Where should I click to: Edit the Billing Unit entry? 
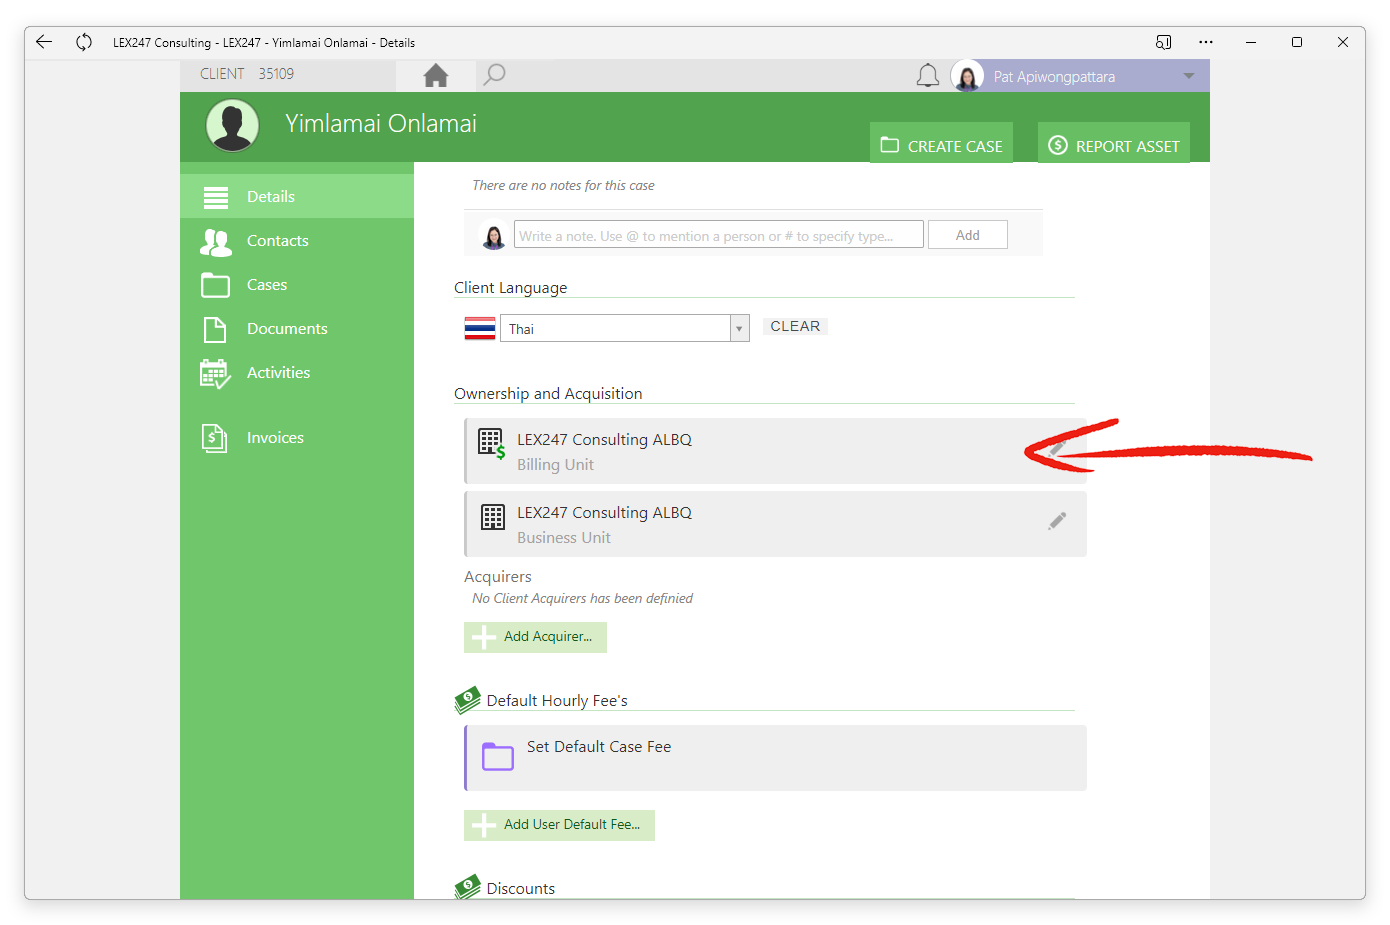pos(1057,448)
